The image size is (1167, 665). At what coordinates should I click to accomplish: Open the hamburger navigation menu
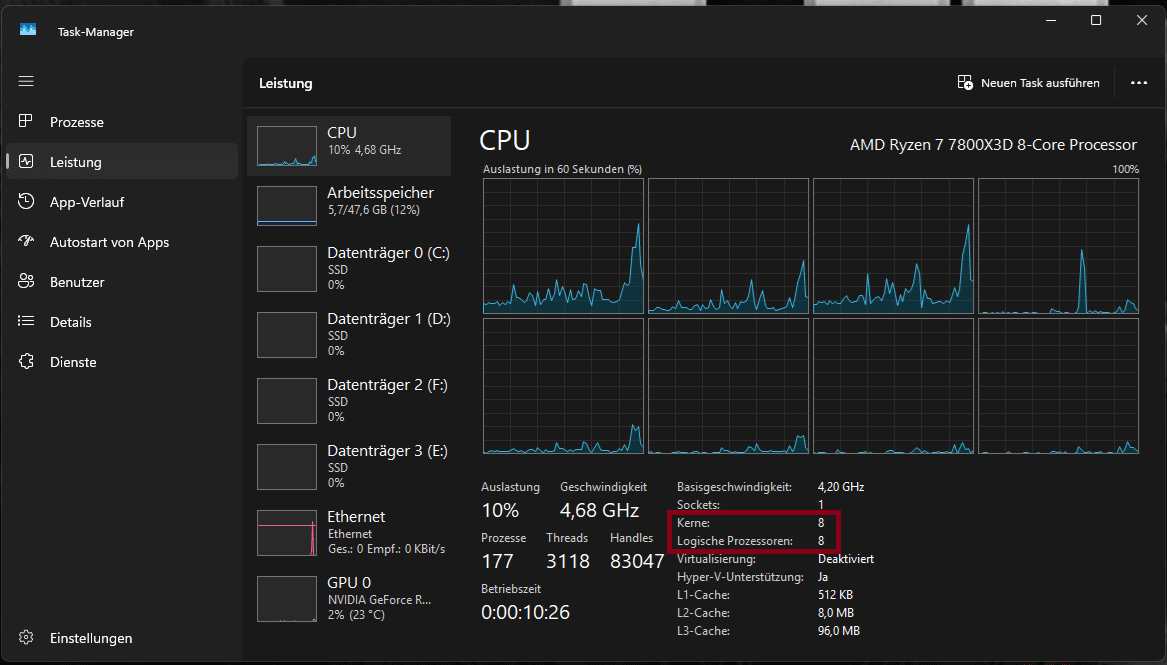(x=26, y=81)
